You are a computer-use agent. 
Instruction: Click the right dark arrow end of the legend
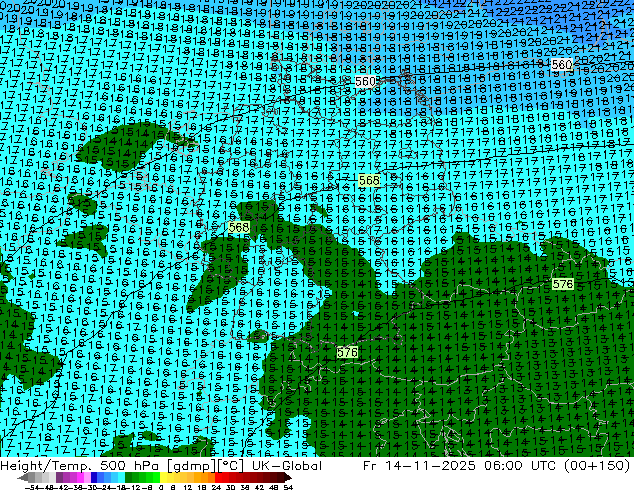pos(287,478)
